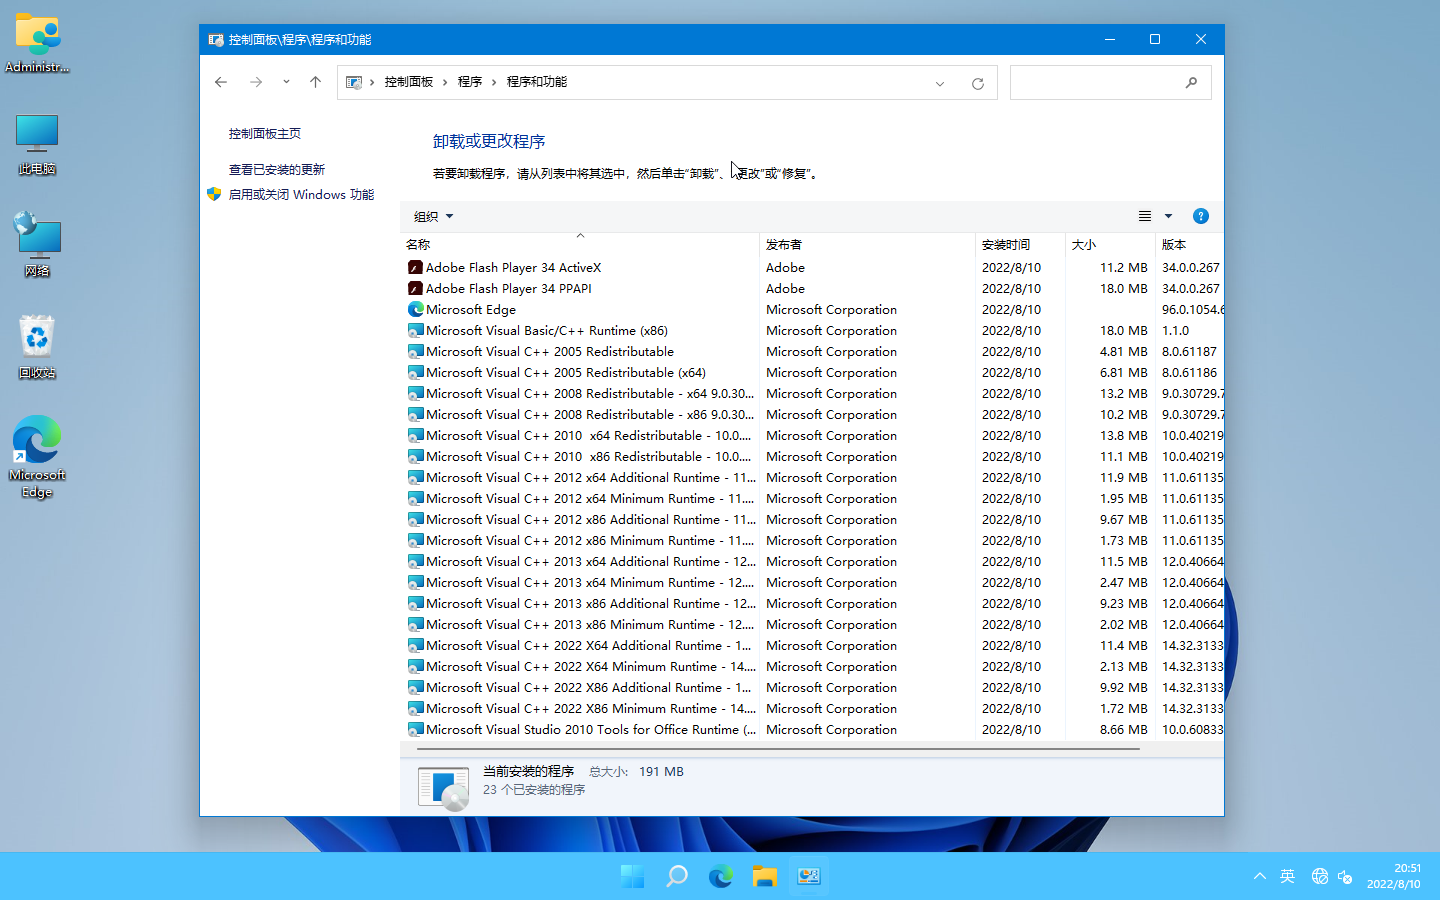Select Visual C++ 2012 x64 Additional Runtime row

pos(812,478)
